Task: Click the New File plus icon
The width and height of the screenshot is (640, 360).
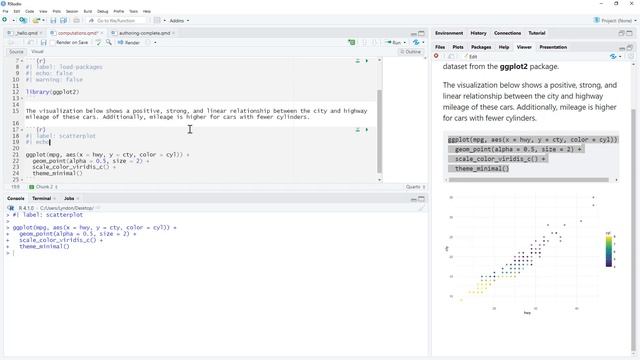Action: pyautogui.click(x=5, y=20)
